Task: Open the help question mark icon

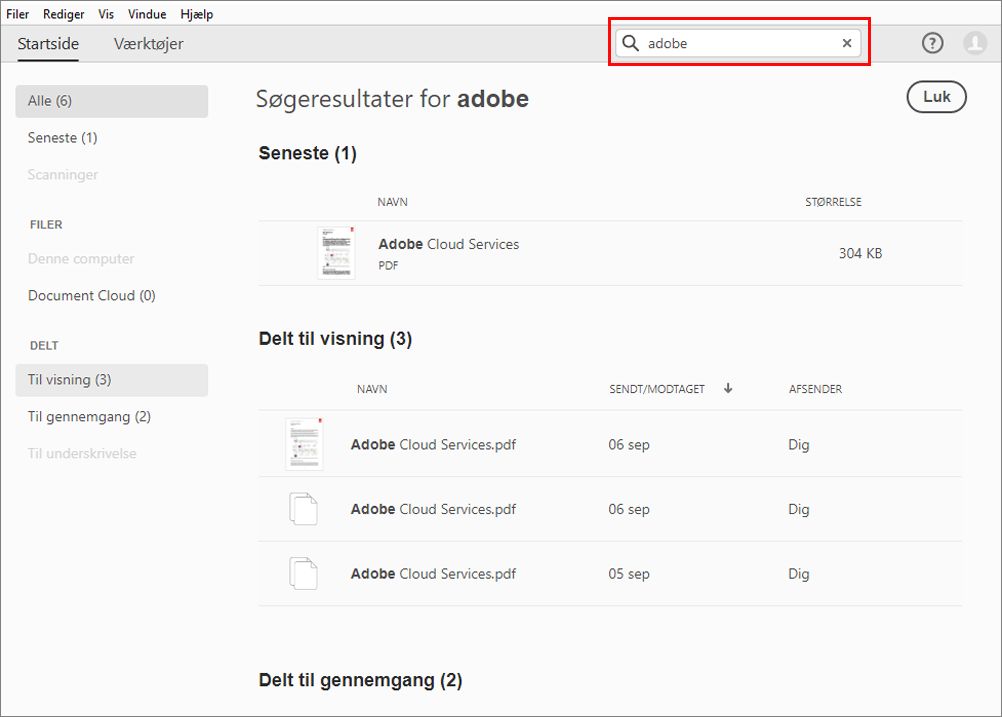Action: (x=932, y=43)
